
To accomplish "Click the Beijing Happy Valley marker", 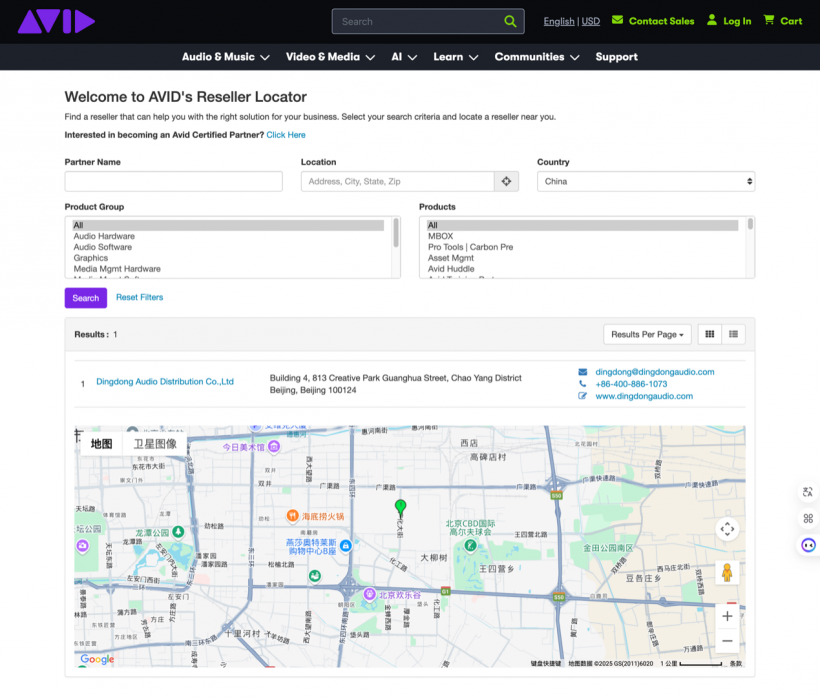I will pyautogui.click(x=370, y=594).
